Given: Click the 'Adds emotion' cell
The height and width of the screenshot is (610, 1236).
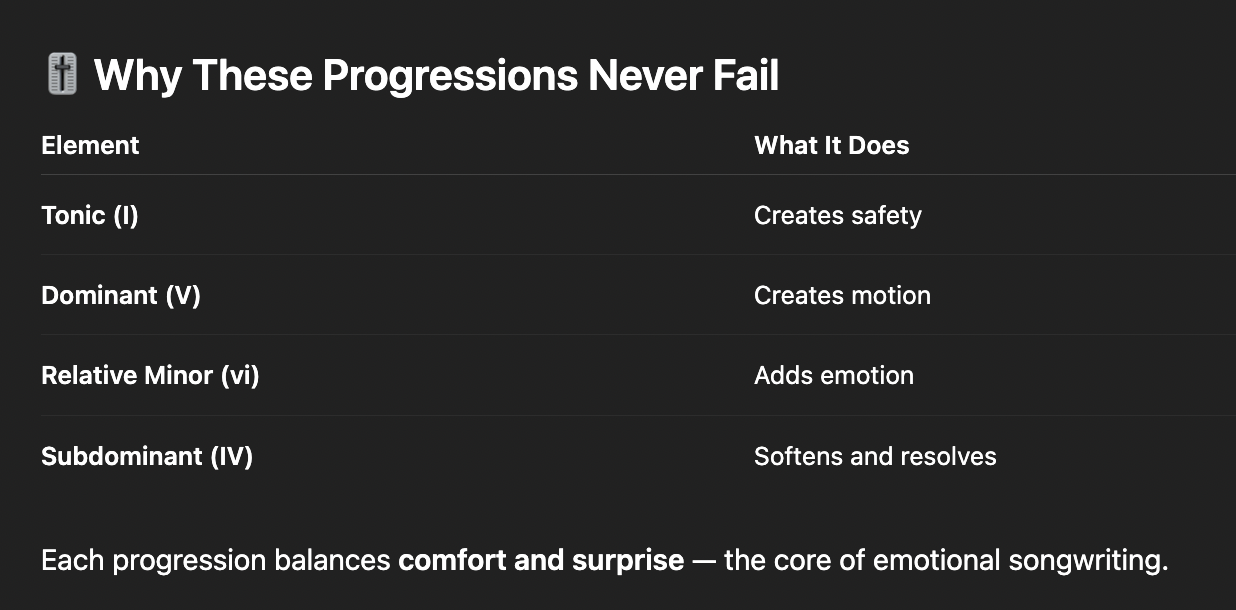Looking at the screenshot, I should (x=833, y=375).
